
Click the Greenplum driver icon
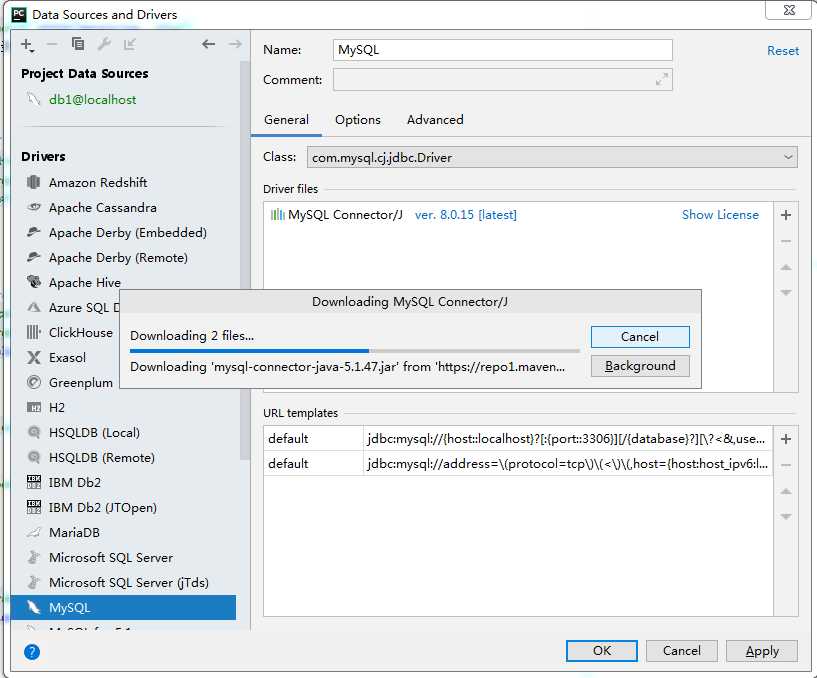click(x=33, y=382)
